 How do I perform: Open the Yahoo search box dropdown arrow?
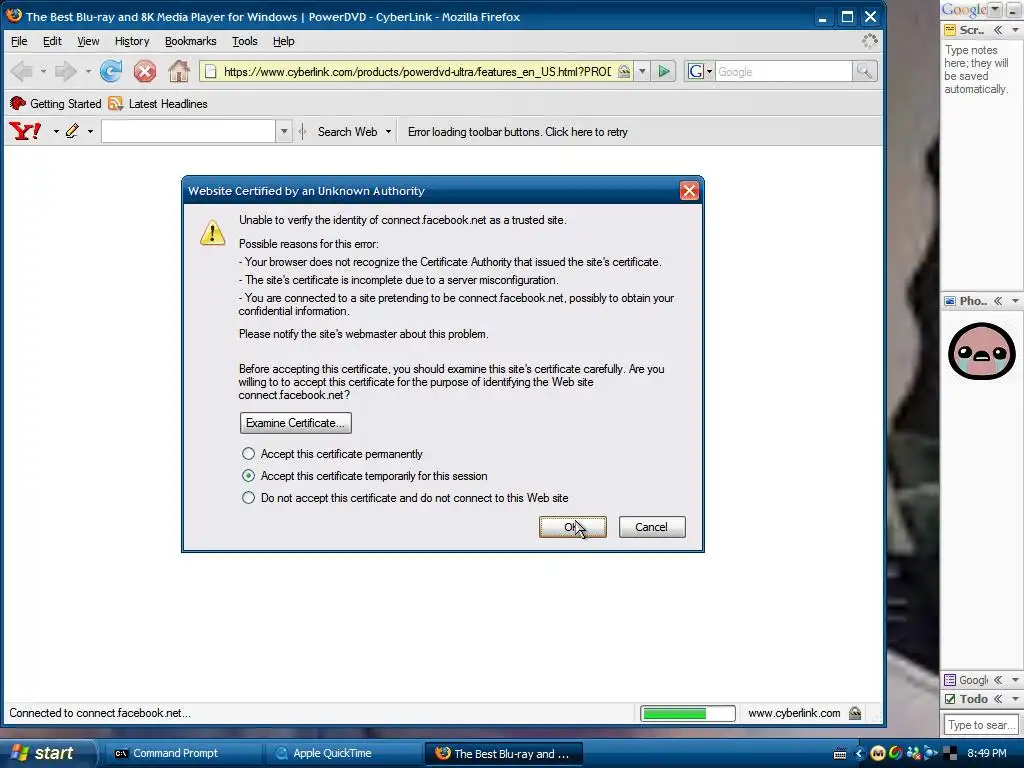284,131
